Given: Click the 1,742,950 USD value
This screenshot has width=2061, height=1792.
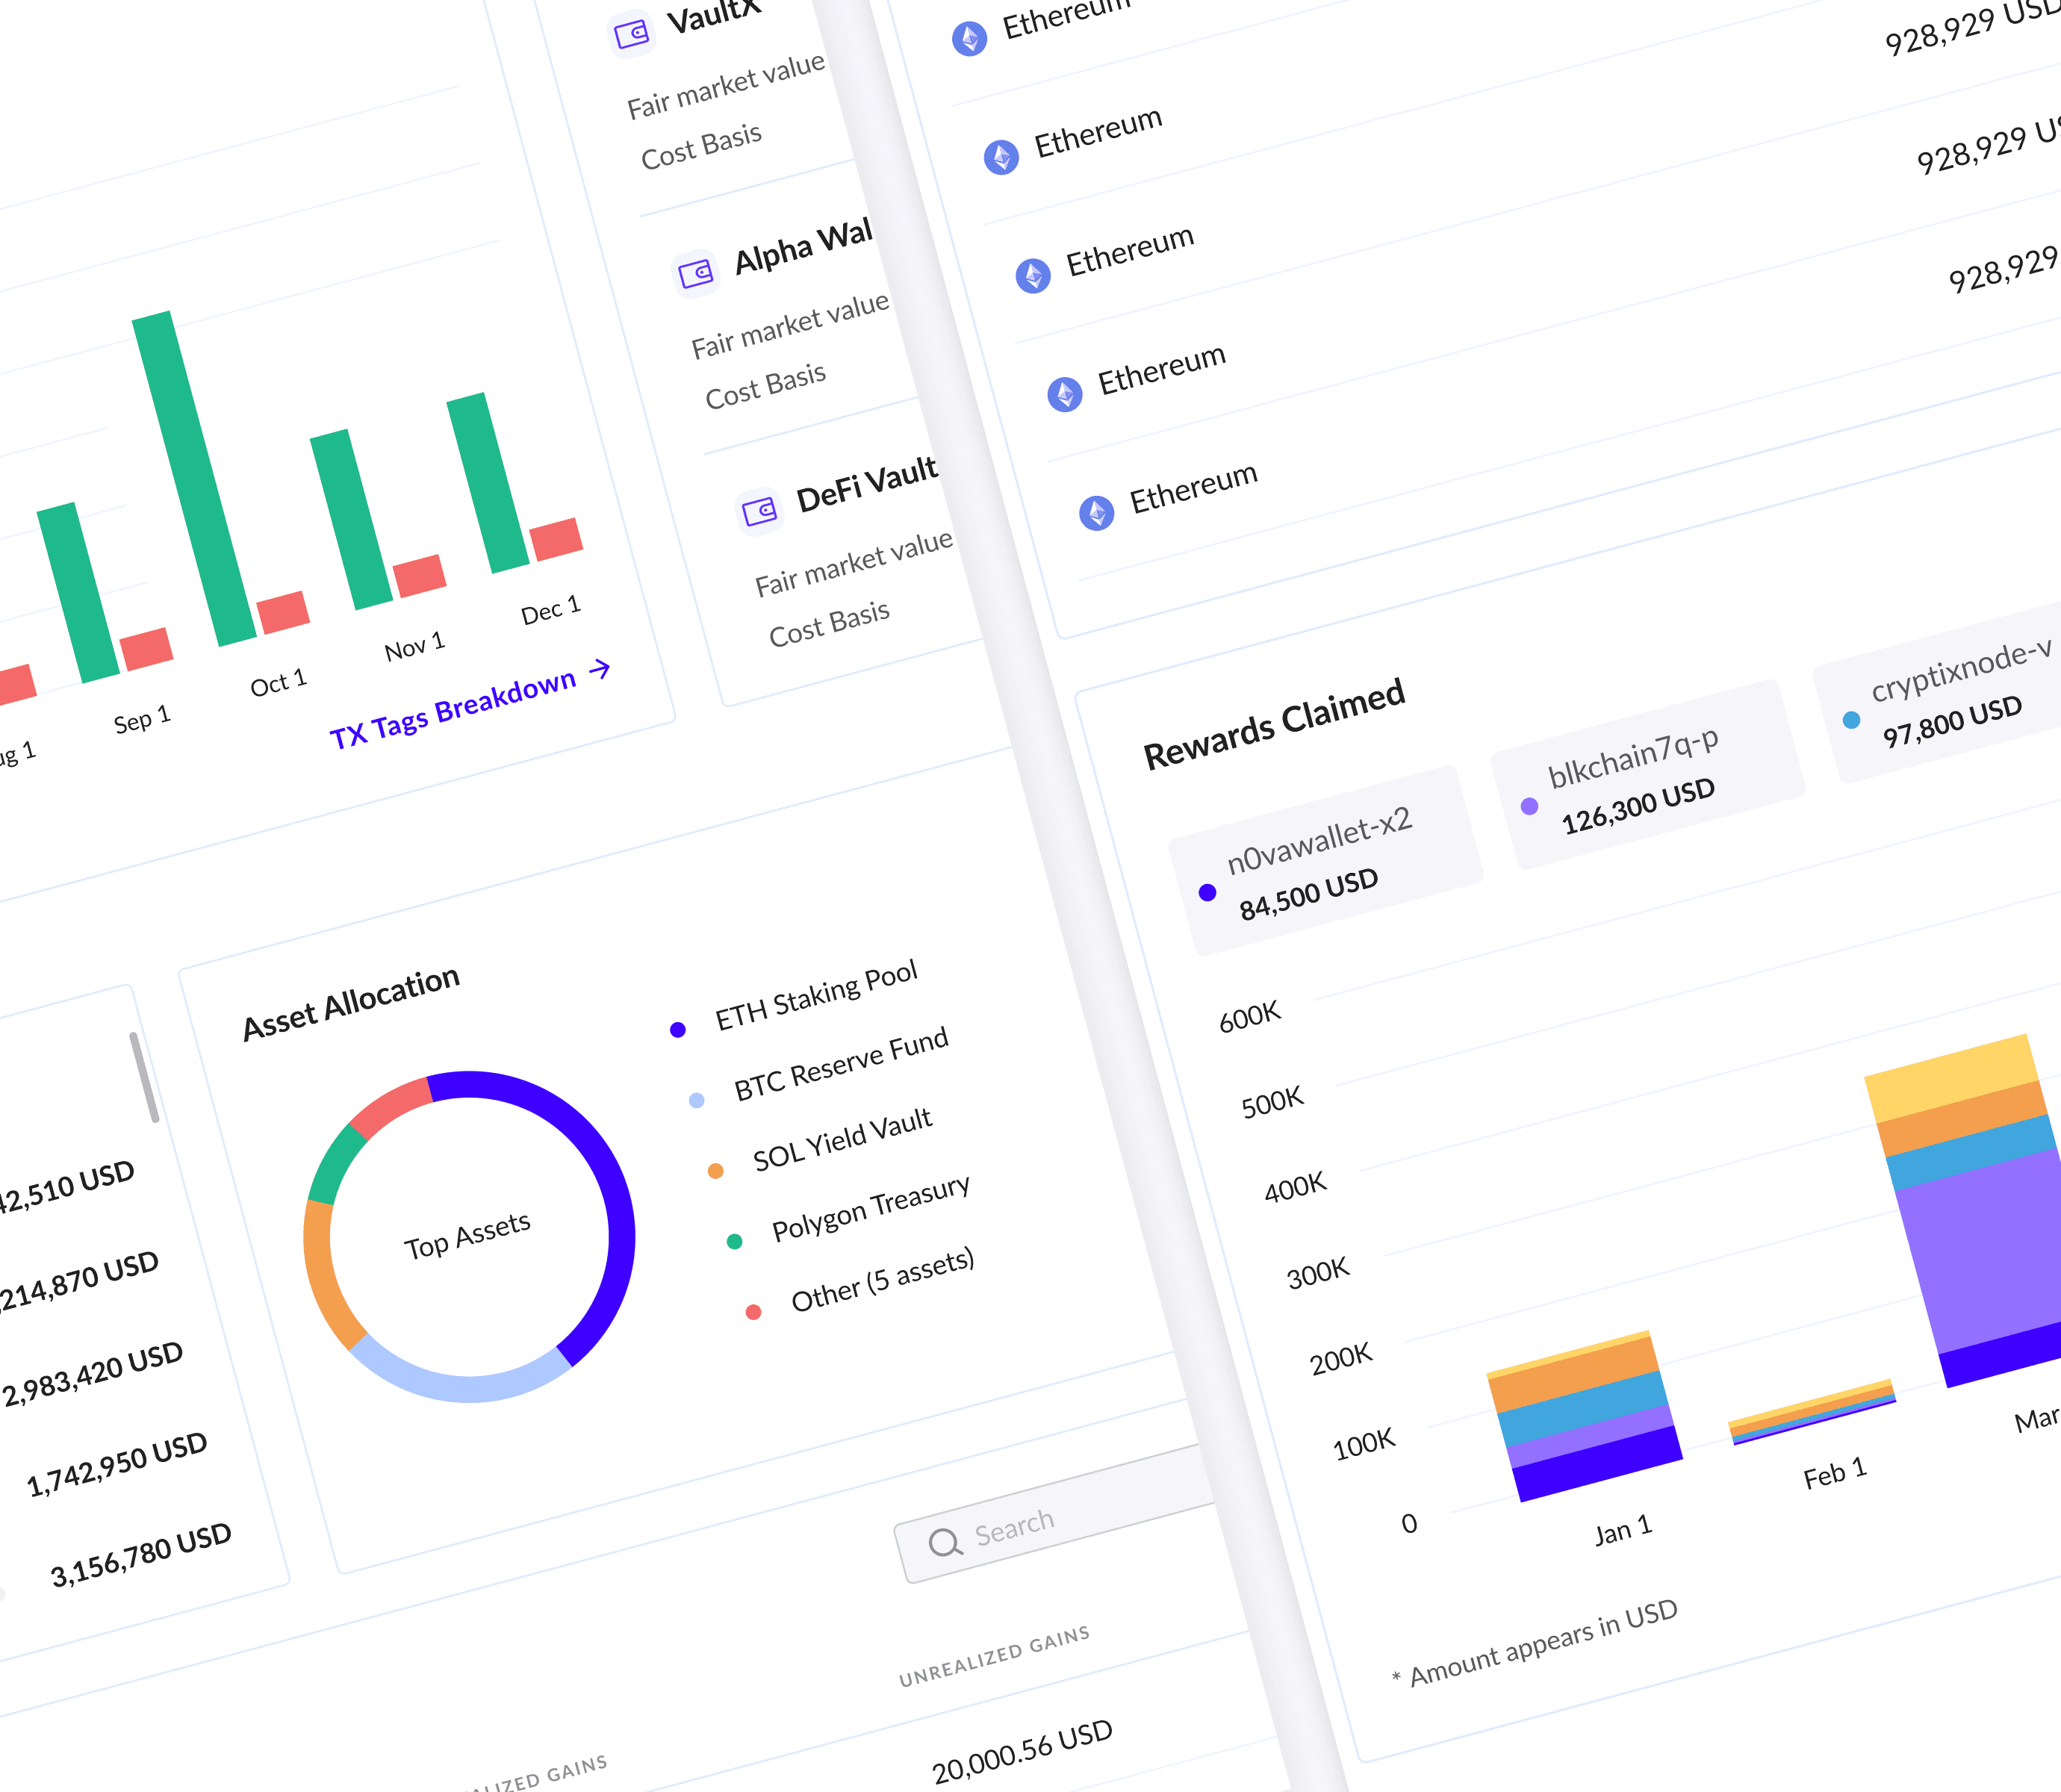Looking at the screenshot, I should tap(117, 1464).
